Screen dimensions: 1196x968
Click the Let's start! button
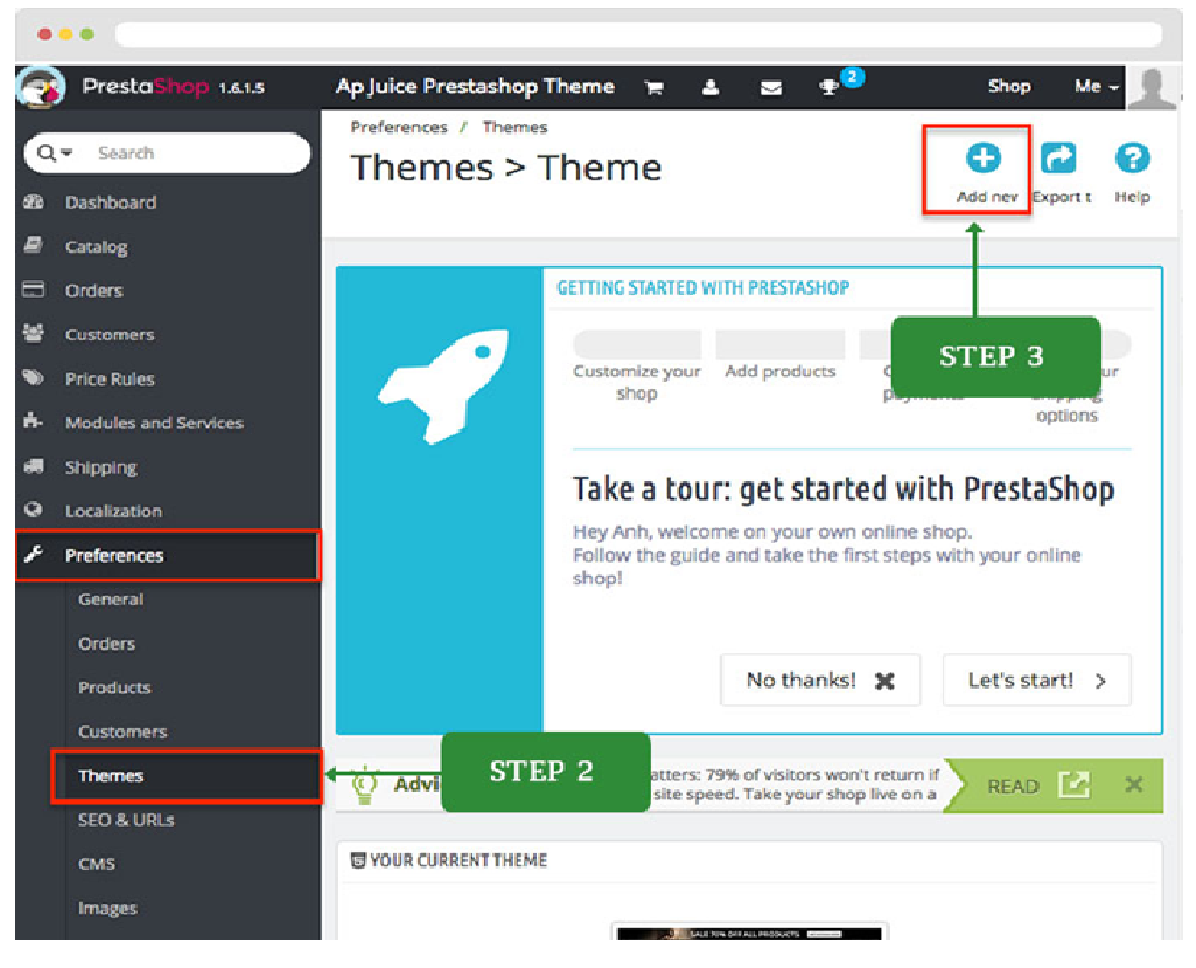coord(1037,680)
